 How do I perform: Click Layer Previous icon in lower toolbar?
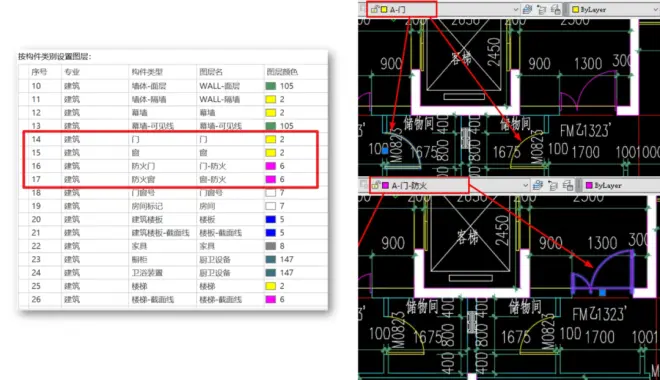point(567,185)
